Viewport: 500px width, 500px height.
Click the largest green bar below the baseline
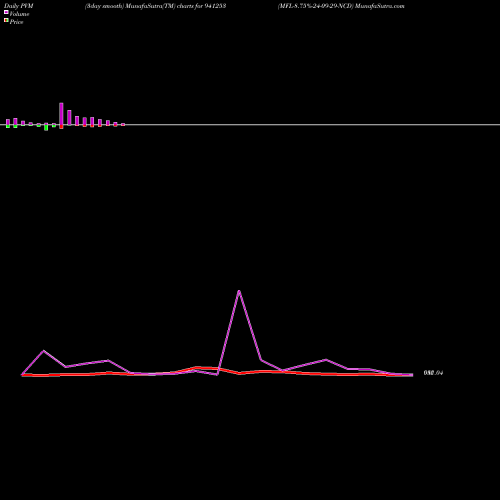[46, 128]
